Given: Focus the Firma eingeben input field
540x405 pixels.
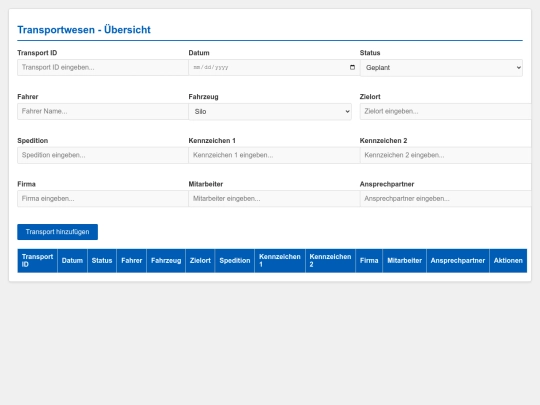Looking at the screenshot, I should (x=103, y=199).
